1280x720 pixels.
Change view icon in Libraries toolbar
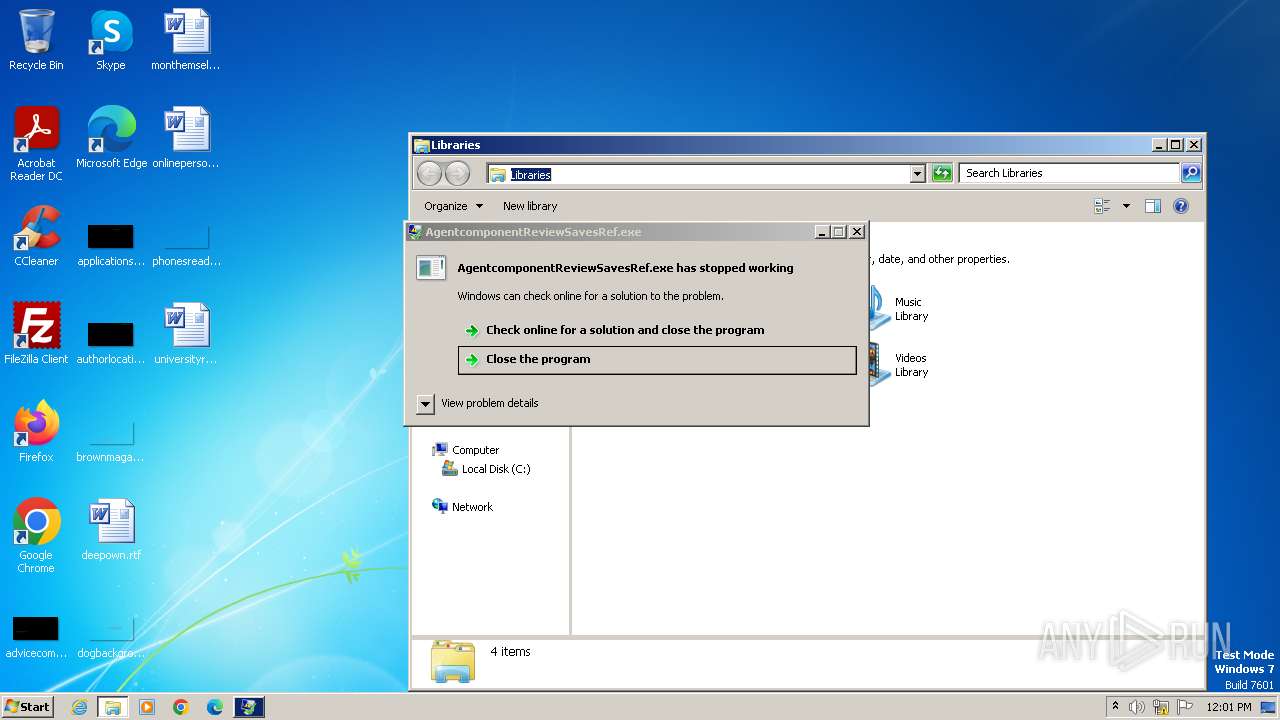pos(1103,206)
